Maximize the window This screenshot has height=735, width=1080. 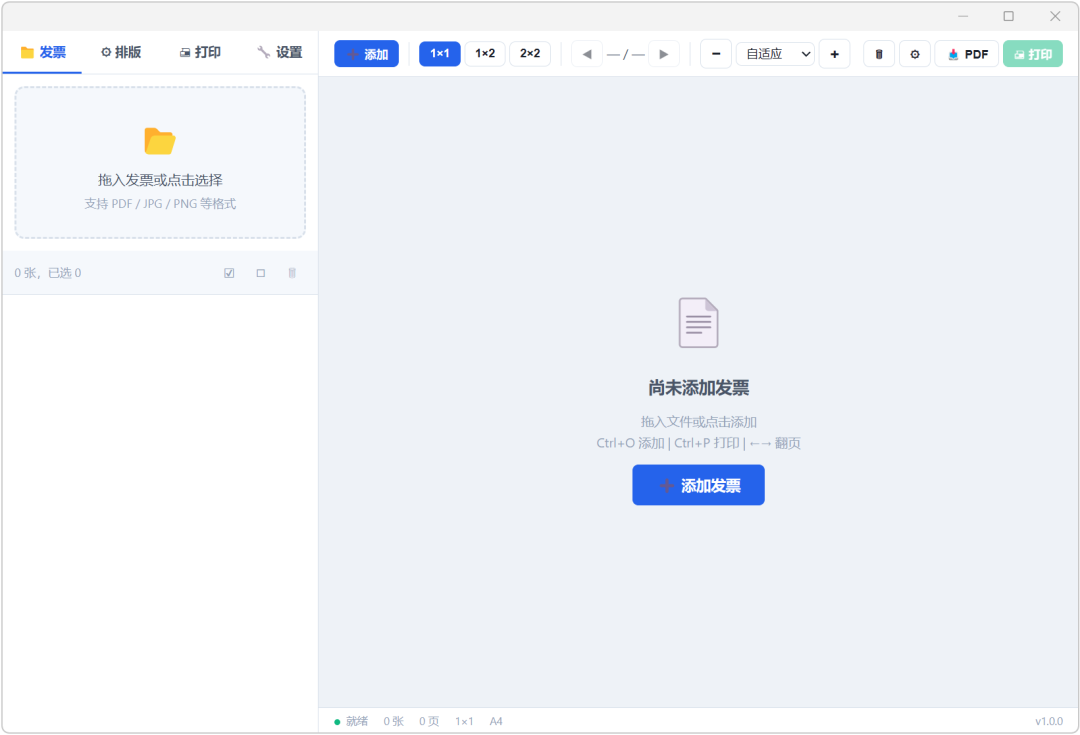(1008, 16)
